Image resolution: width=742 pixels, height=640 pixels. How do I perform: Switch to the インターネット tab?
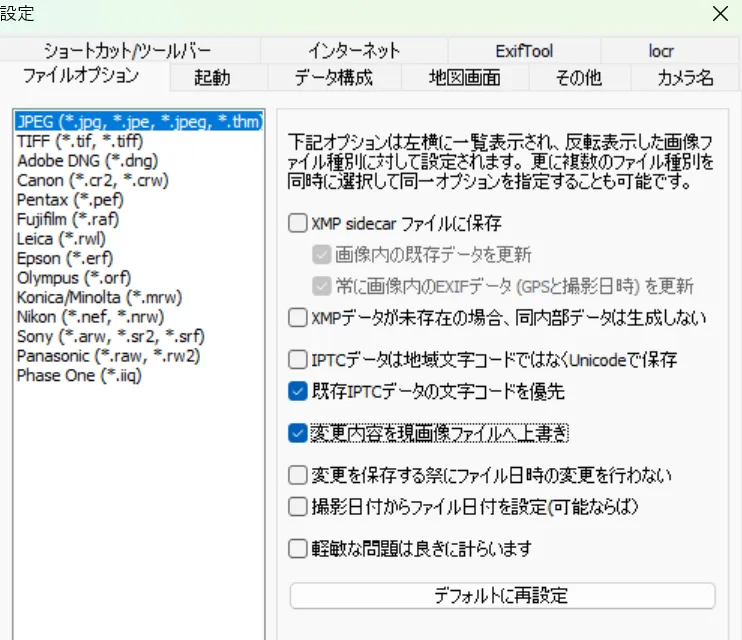(354, 50)
